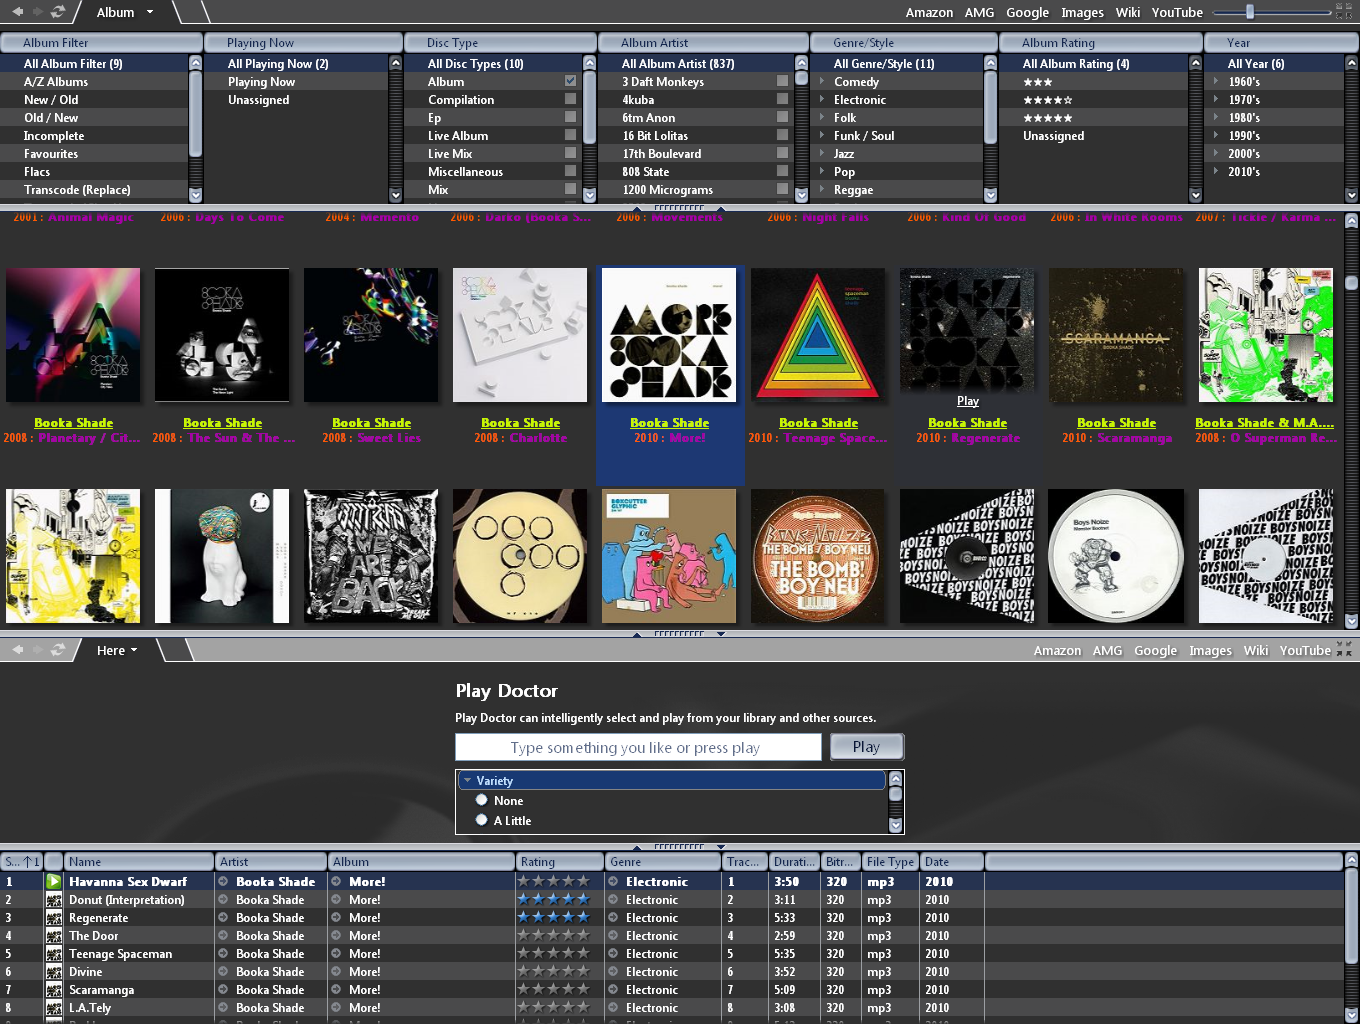The height and width of the screenshot is (1024, 1360).
Task: Click the artist link arrow in Regenerate row
Action: point(224,918)
